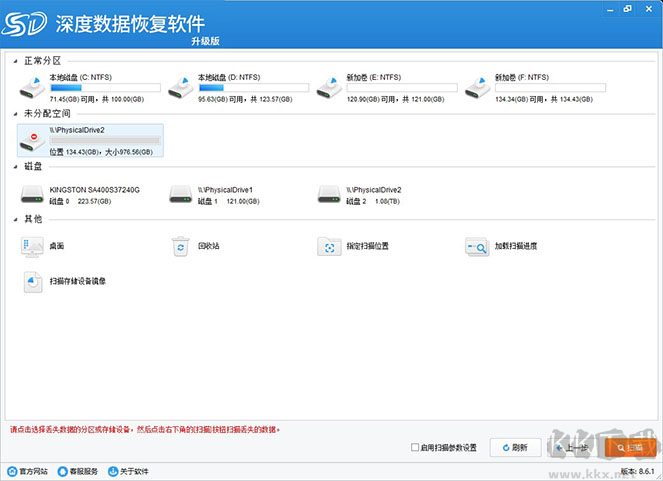Open the official website (官方网站) icon
663x481 pixels.
(13, 471)
